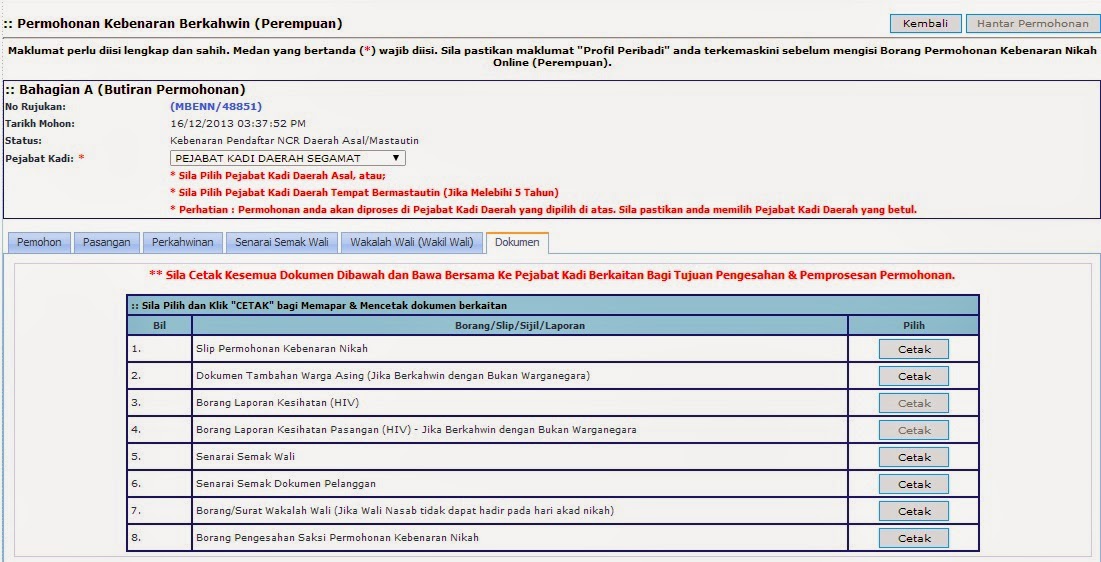Screen dimensions: 1101x562
Task: Switch to the Pemohon tab
Action: [39, 242]
